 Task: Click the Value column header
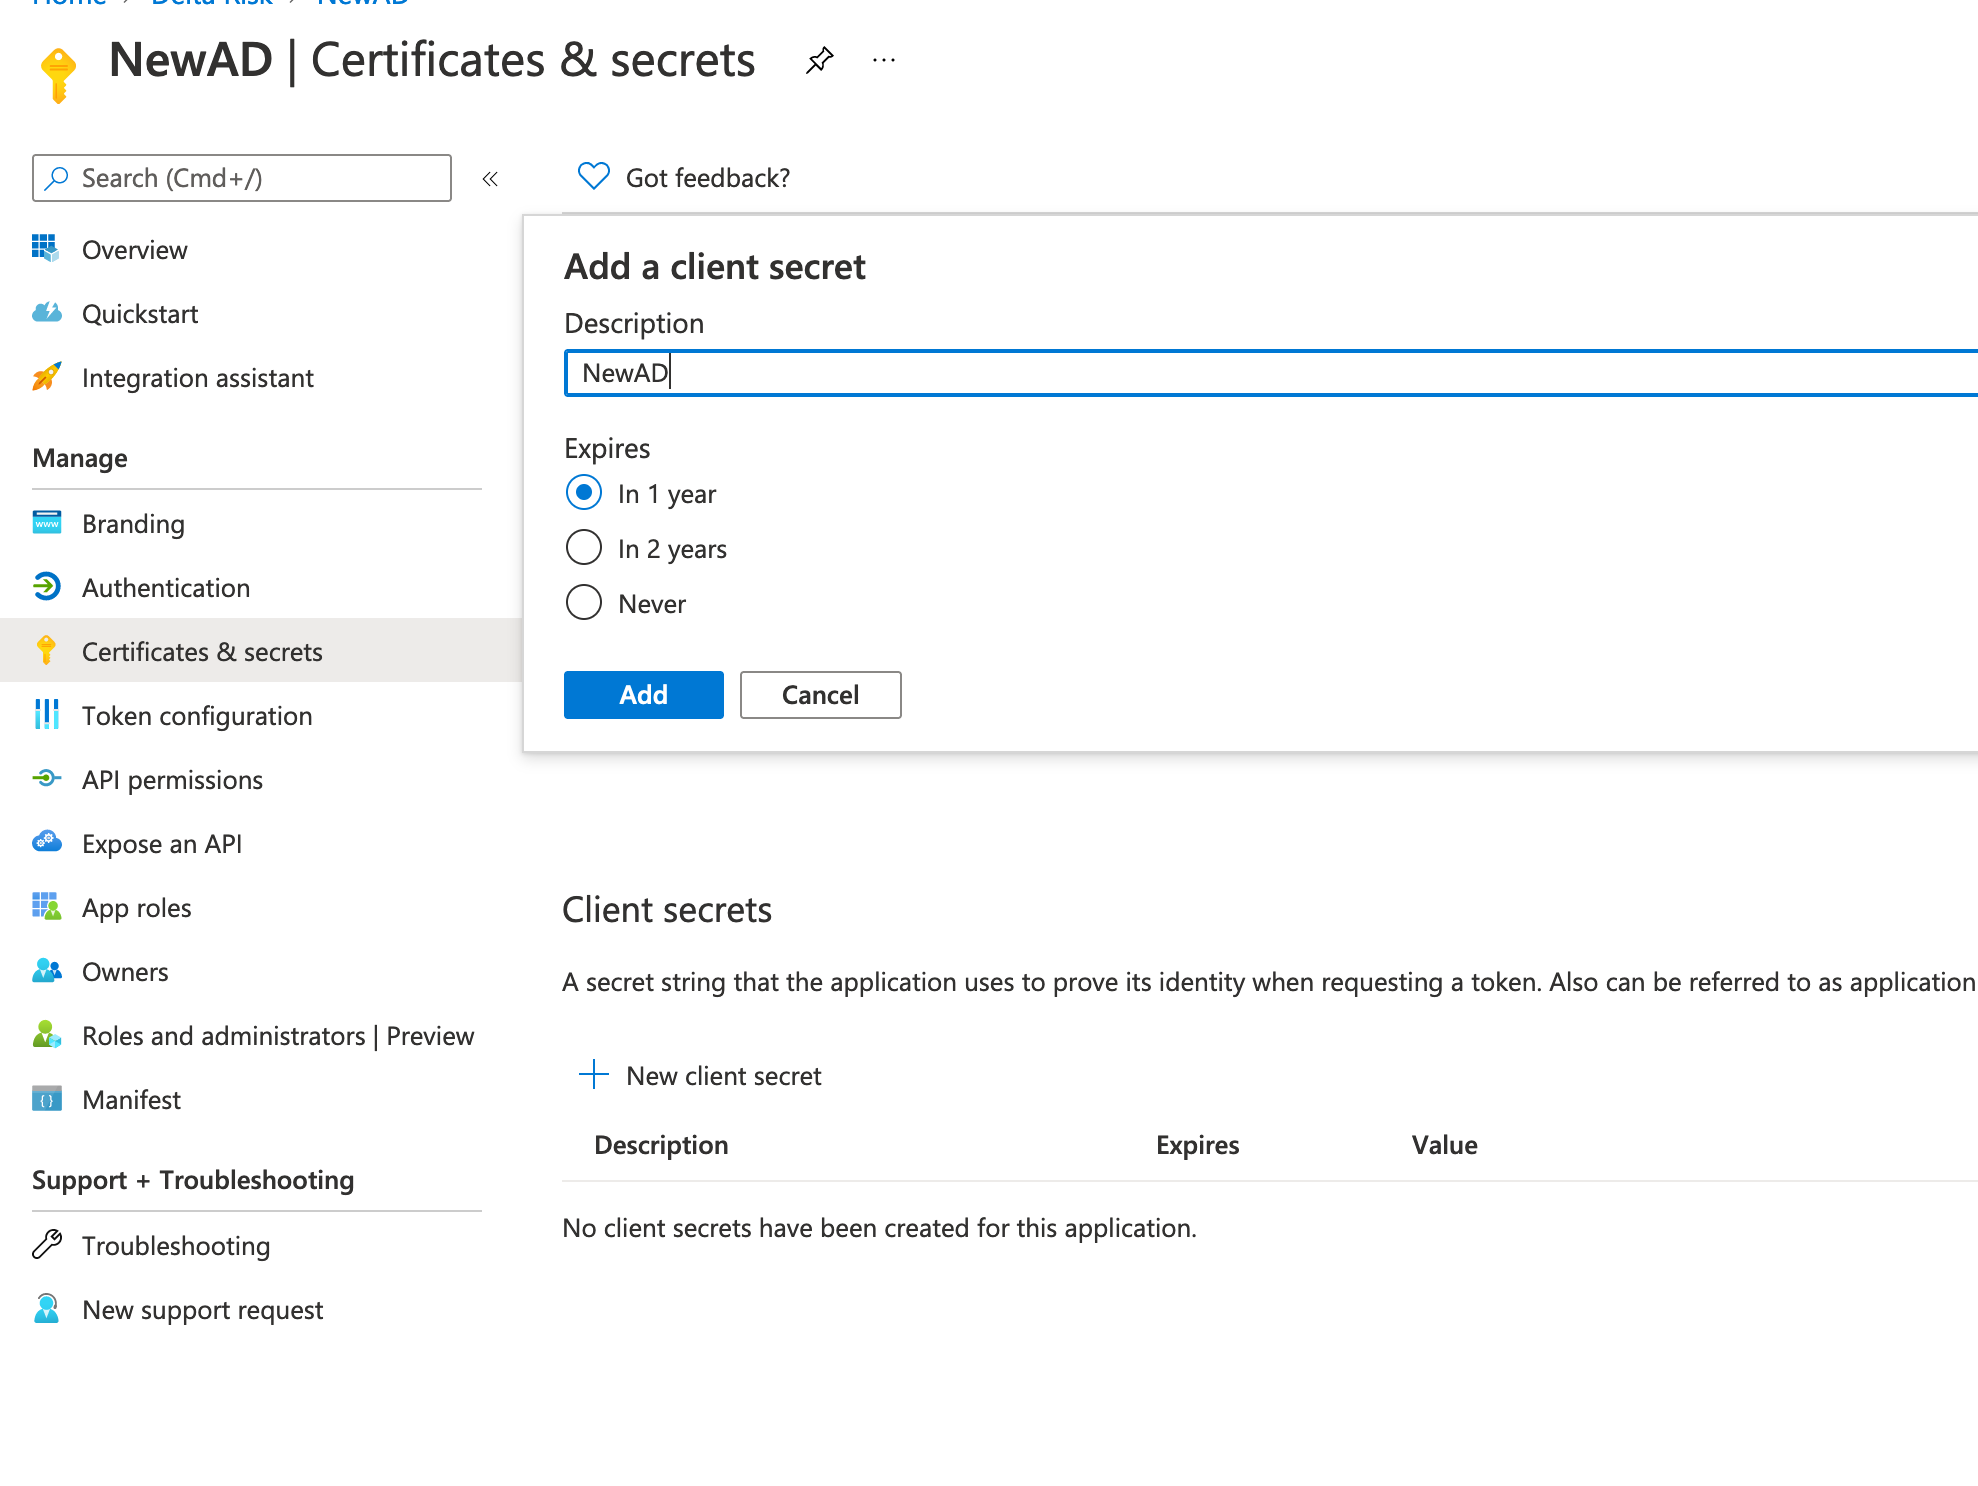(1445, 1145)
